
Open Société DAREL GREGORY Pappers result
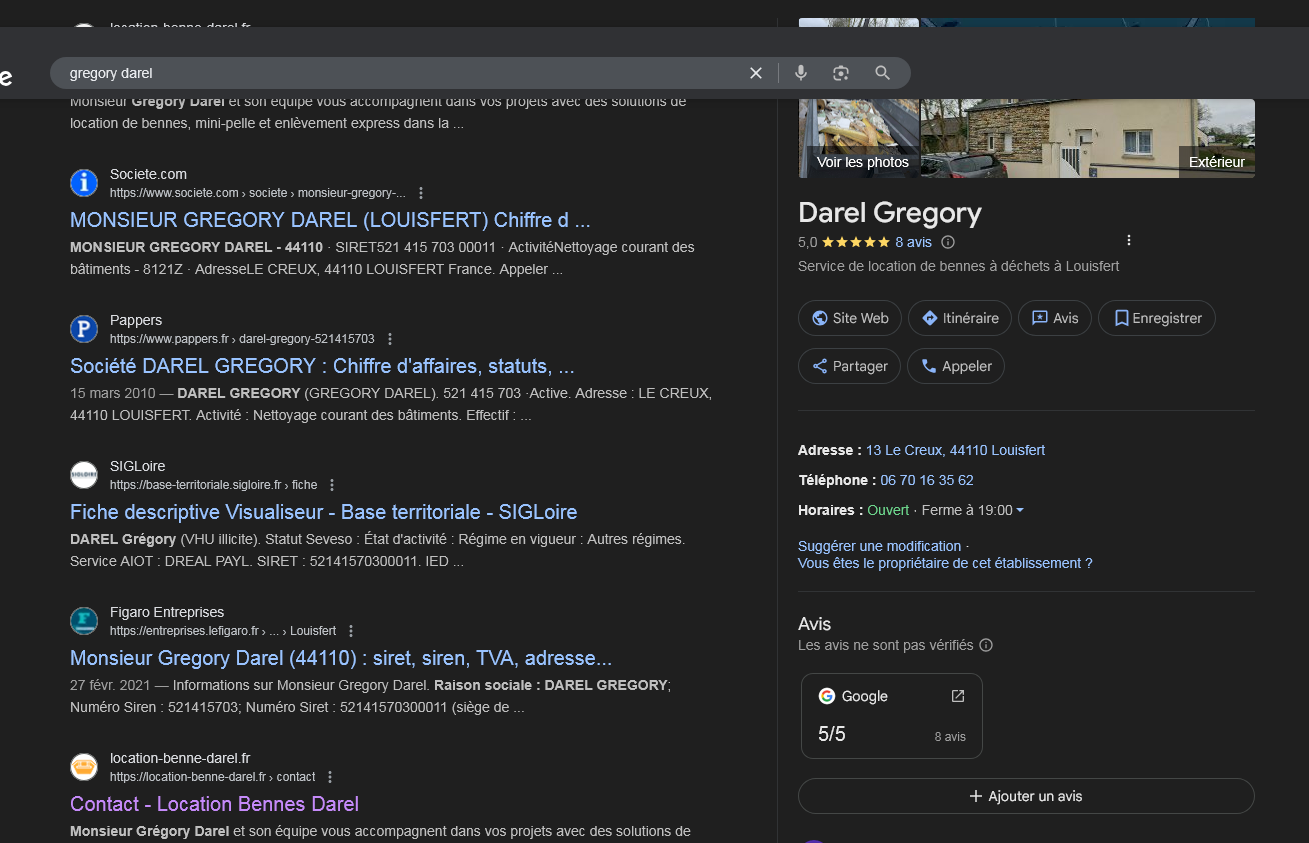pyautogui.click(x=322, y=366)
